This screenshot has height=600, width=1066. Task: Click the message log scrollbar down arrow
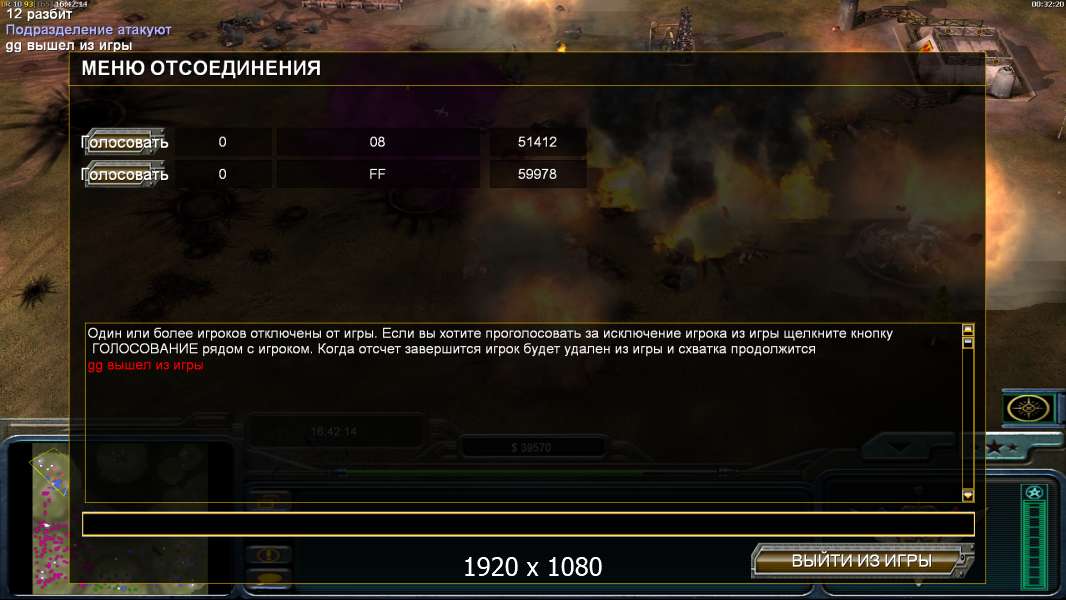(x=968, y=495)
